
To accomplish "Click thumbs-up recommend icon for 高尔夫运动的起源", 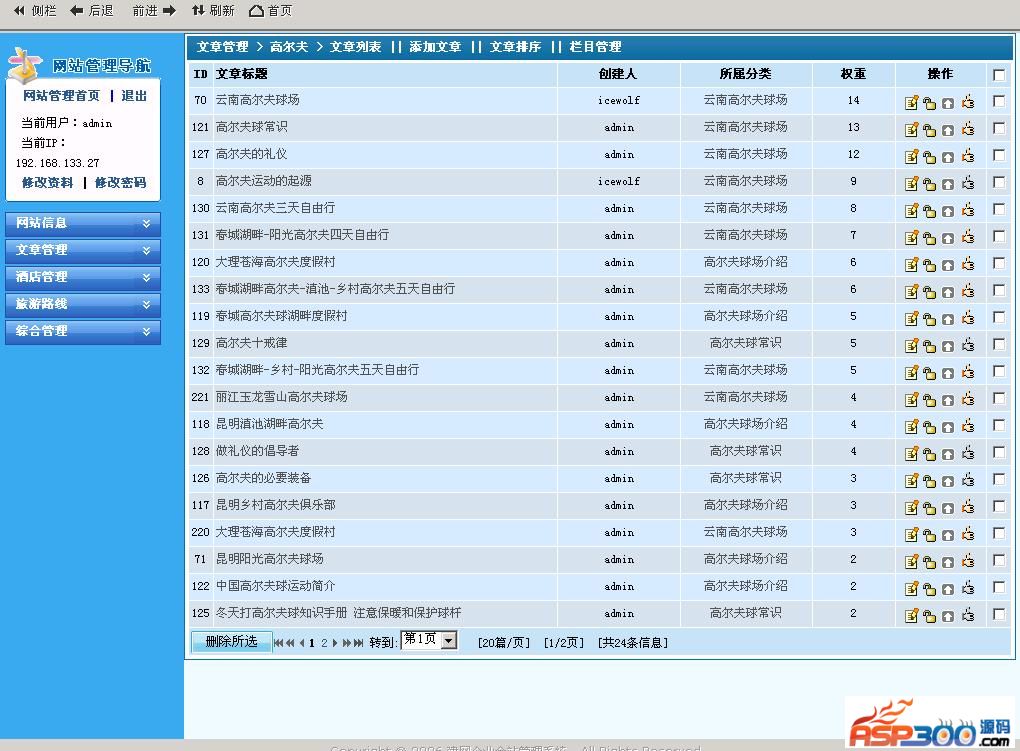I will click(967, 183).
